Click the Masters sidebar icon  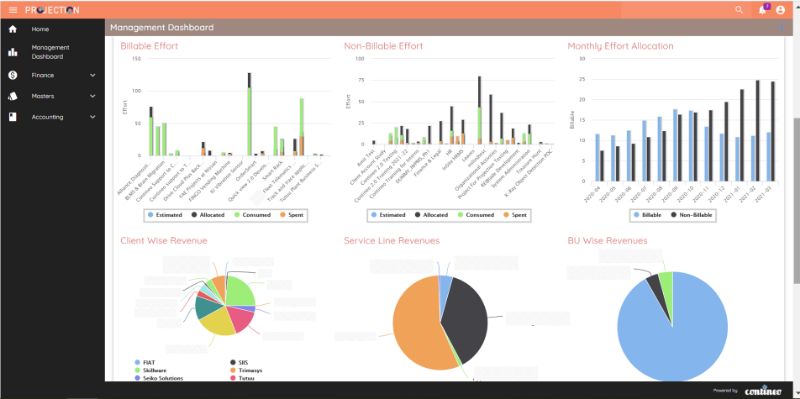(x=13, y=96)
